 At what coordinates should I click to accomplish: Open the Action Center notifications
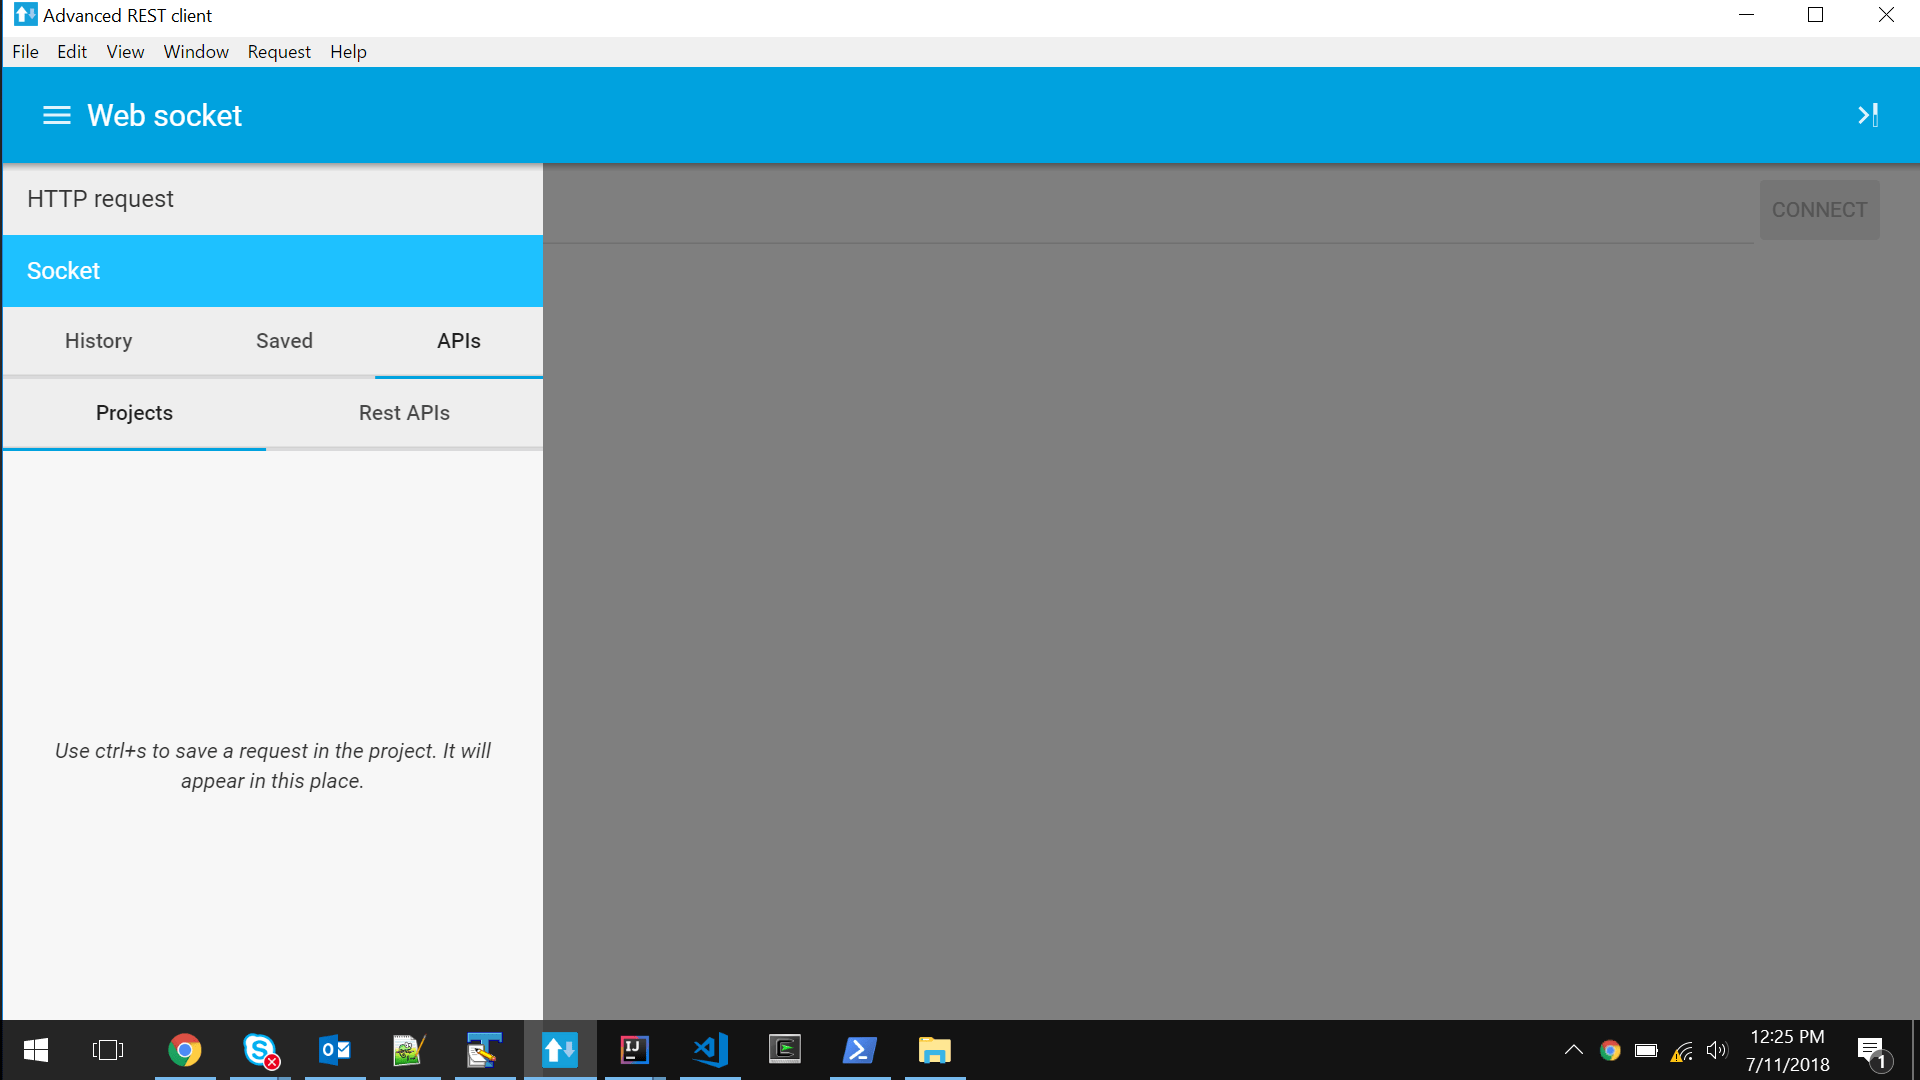pyautogui.click(x=1872, y=1051)
